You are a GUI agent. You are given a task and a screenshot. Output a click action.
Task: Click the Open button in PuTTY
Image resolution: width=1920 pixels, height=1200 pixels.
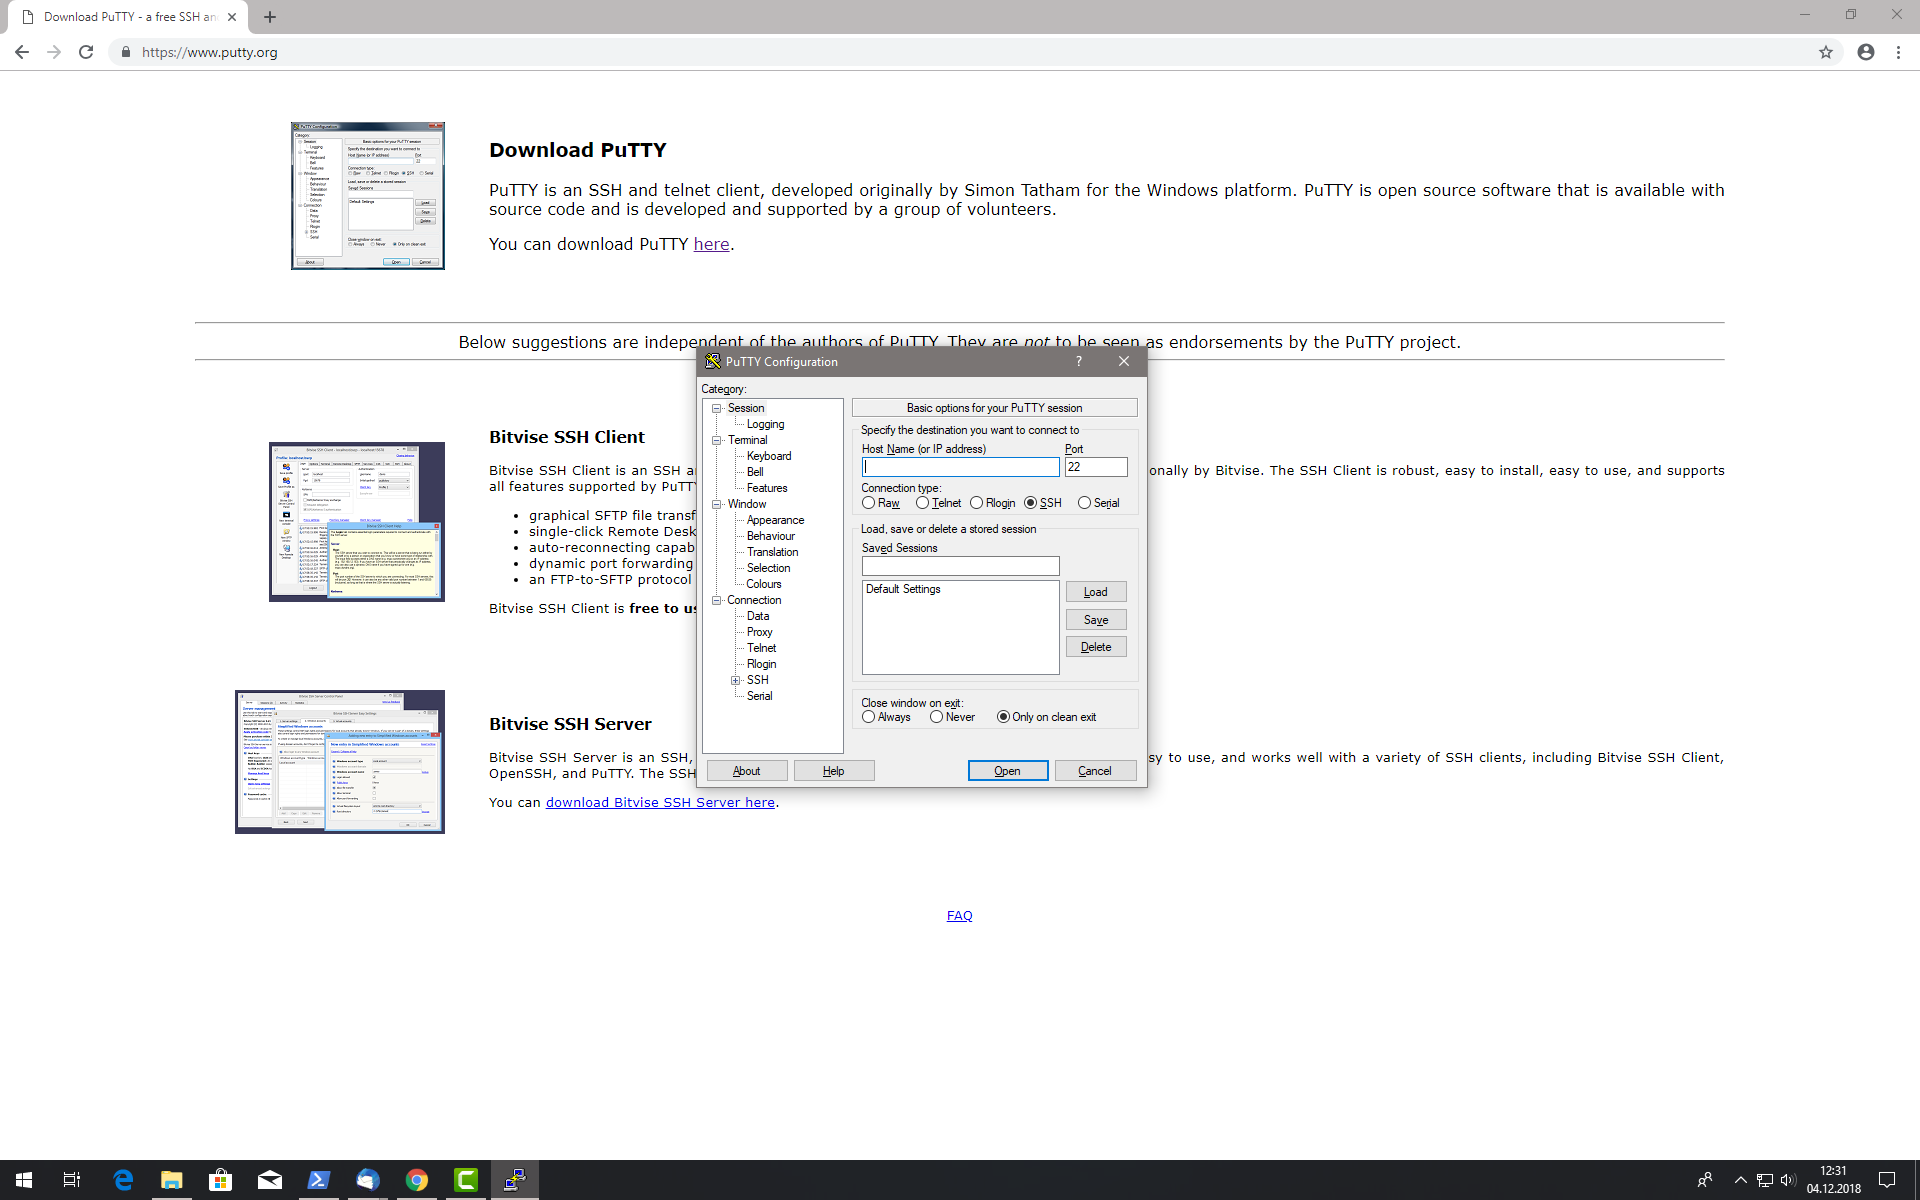coord(1008,771)
